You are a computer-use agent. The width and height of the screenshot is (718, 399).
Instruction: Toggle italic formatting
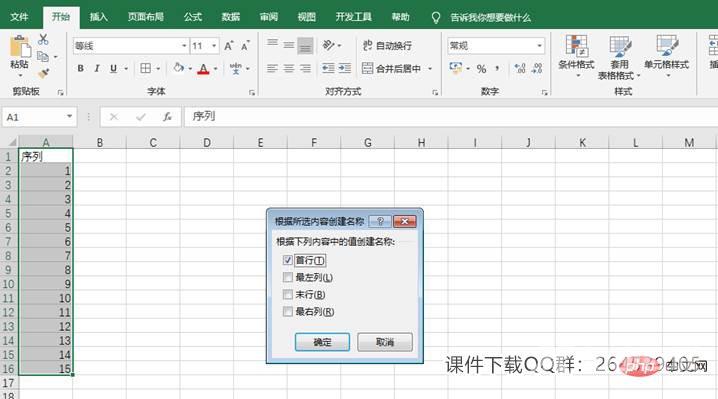click(97, 69)
